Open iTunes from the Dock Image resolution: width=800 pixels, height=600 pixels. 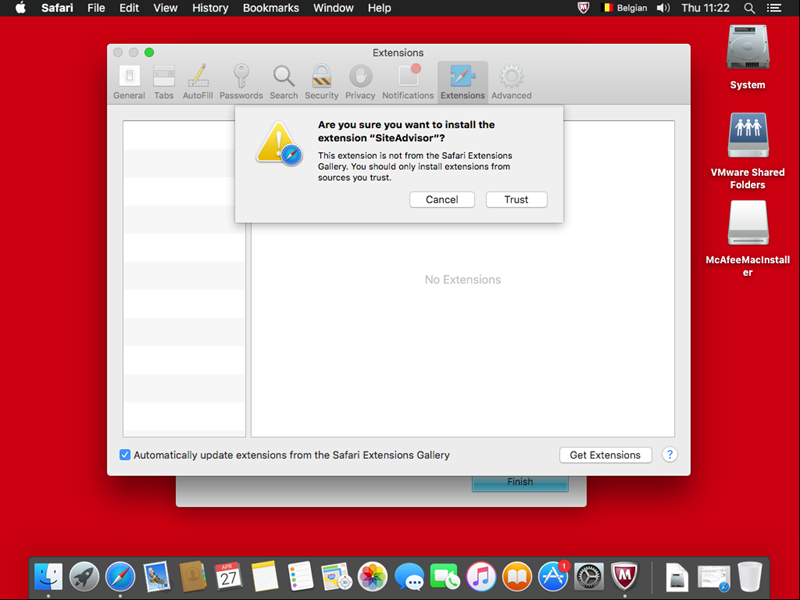[481, 577]
